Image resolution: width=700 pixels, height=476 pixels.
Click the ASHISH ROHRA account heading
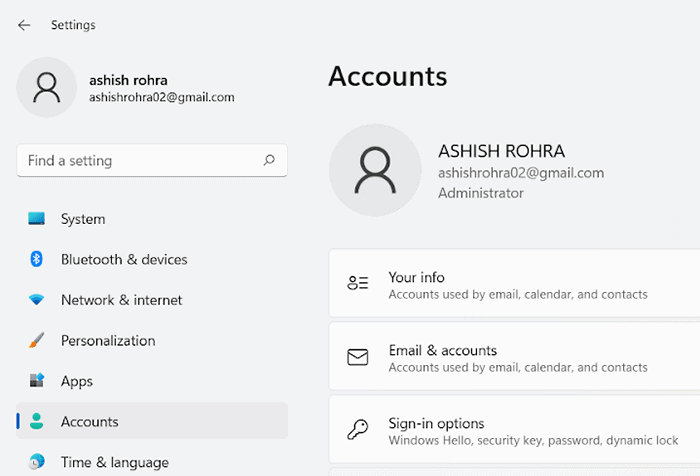coord(501,151)
